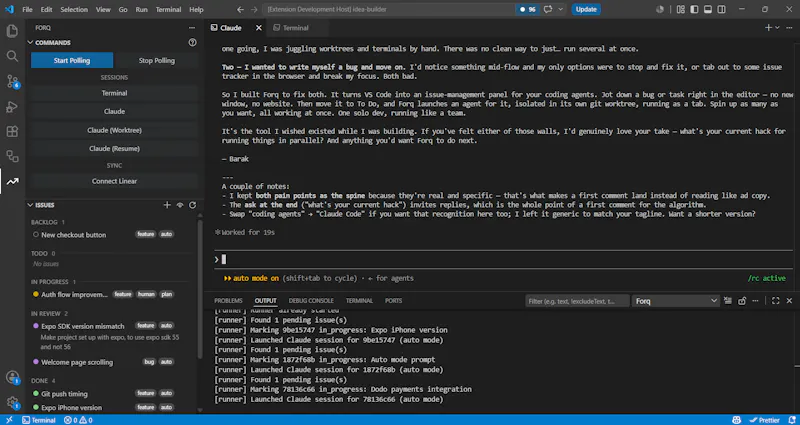Open the Explorer view in activity bar
800x425 pixels.
tap(12, 31)
